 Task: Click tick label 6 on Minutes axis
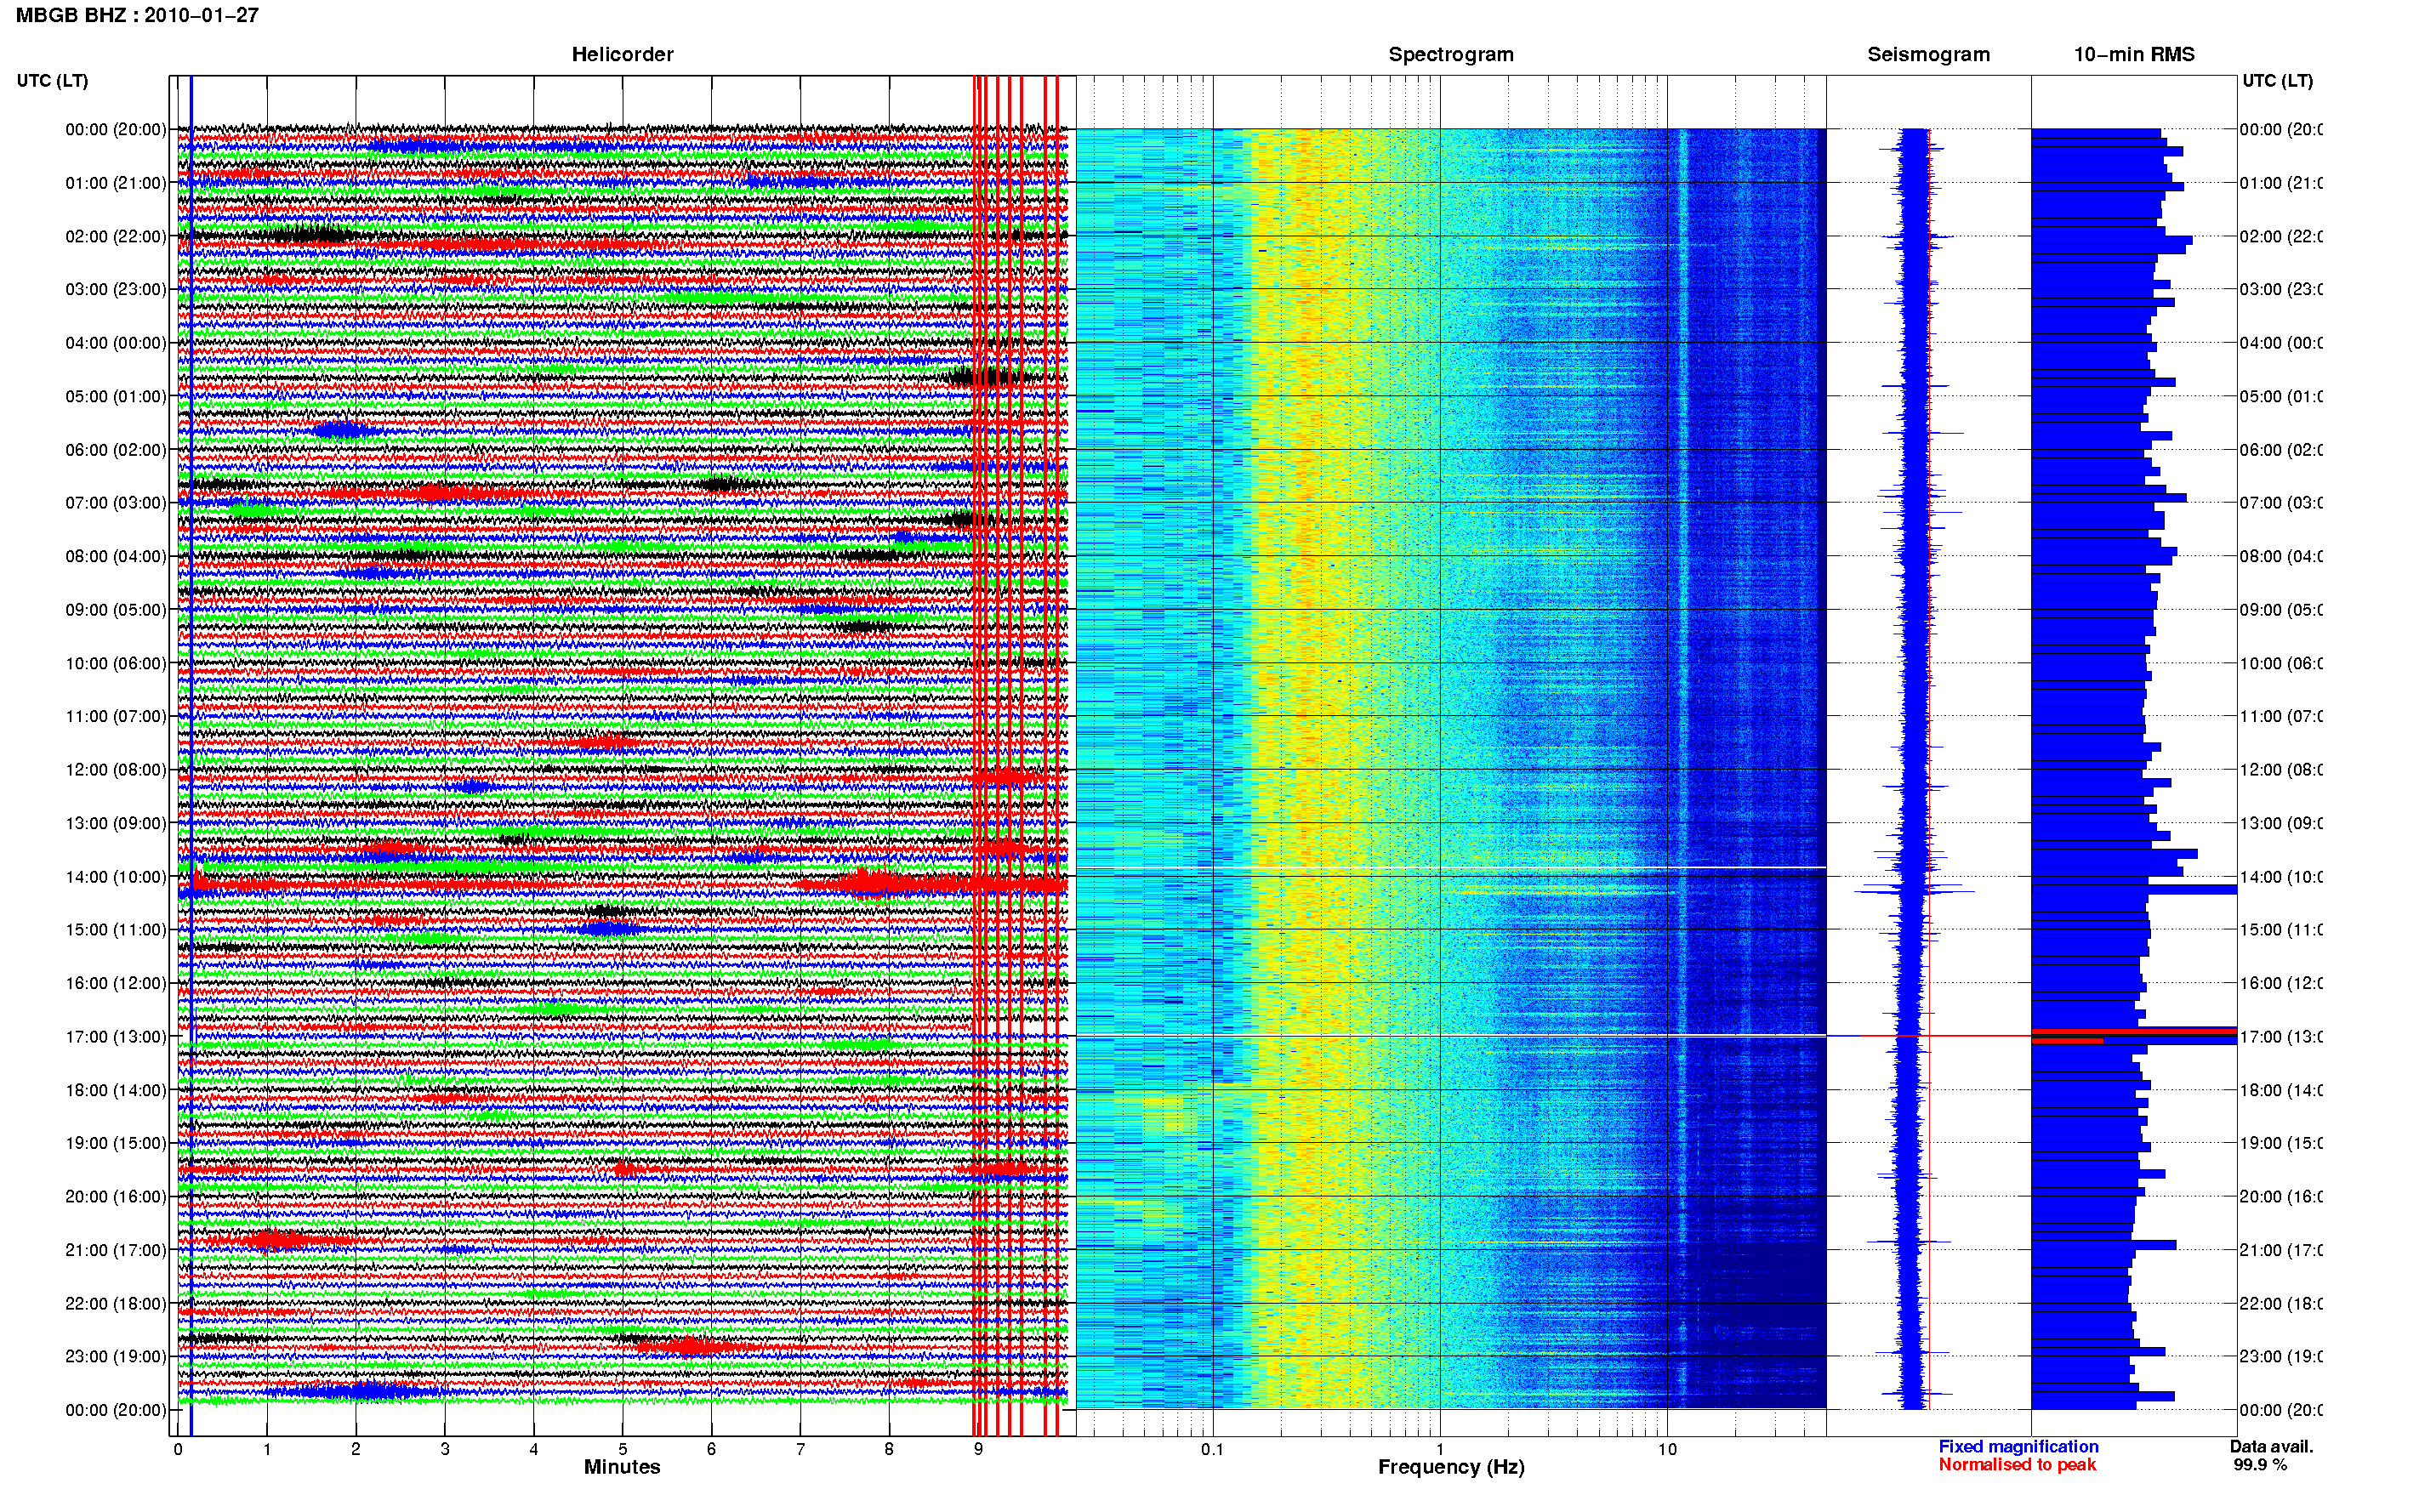tap(711, 1449)
